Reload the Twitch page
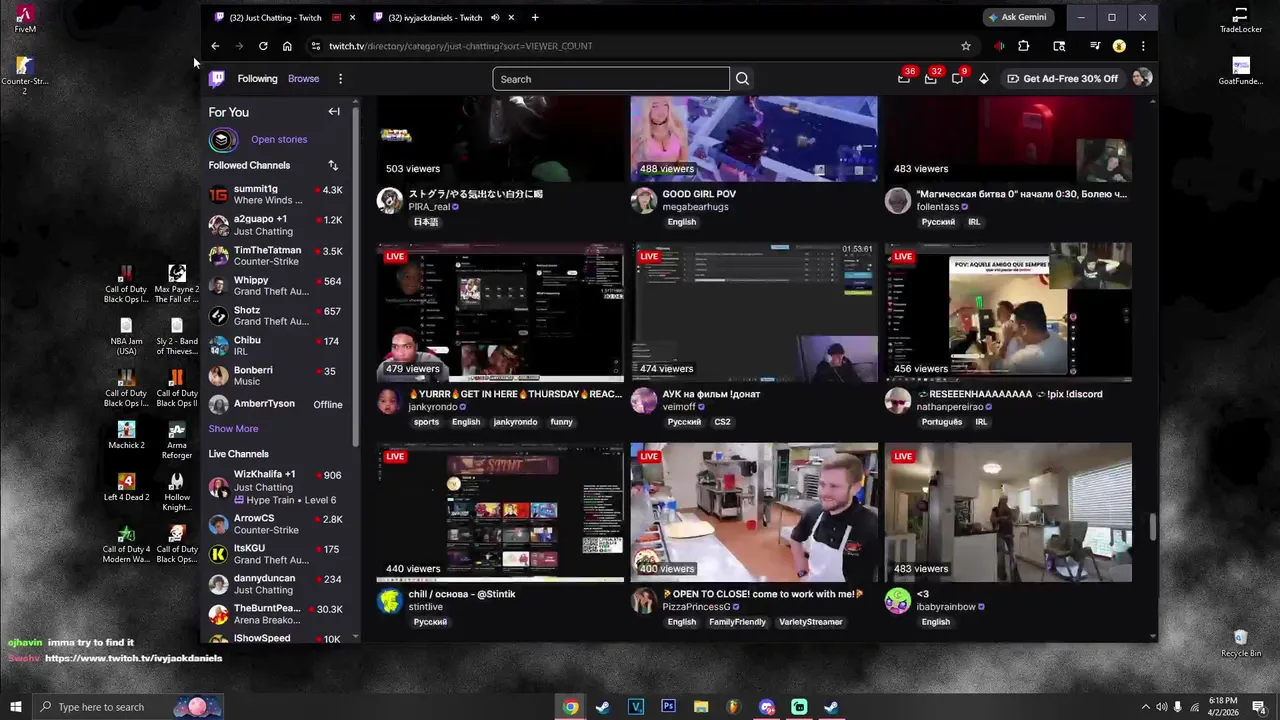 (x=263, y=46)
